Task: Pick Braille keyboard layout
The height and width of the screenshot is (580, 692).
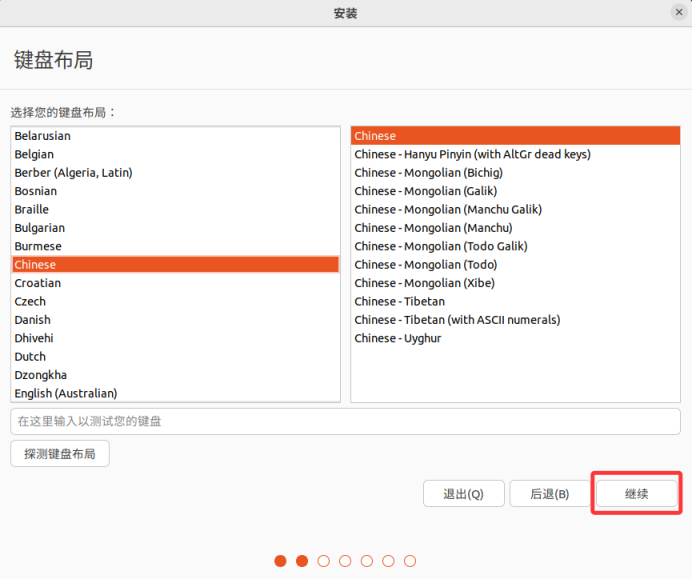Action: click(175, 210)
